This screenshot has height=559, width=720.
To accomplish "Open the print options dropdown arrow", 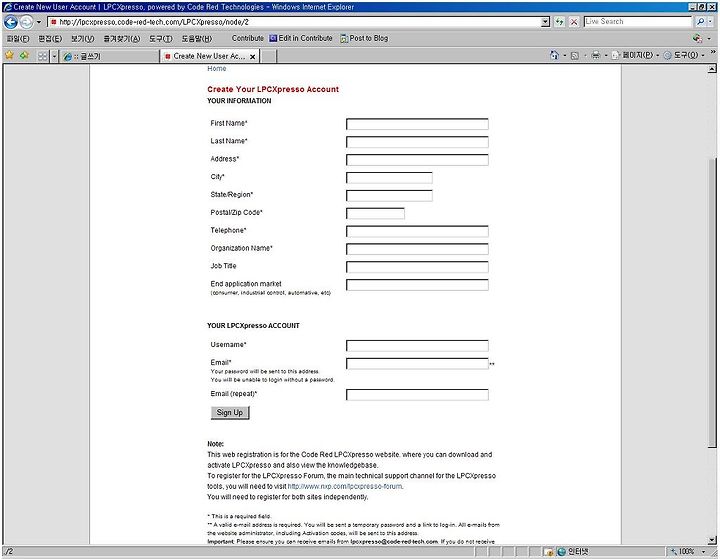I will pyautogui.click(x=605, y=56).
